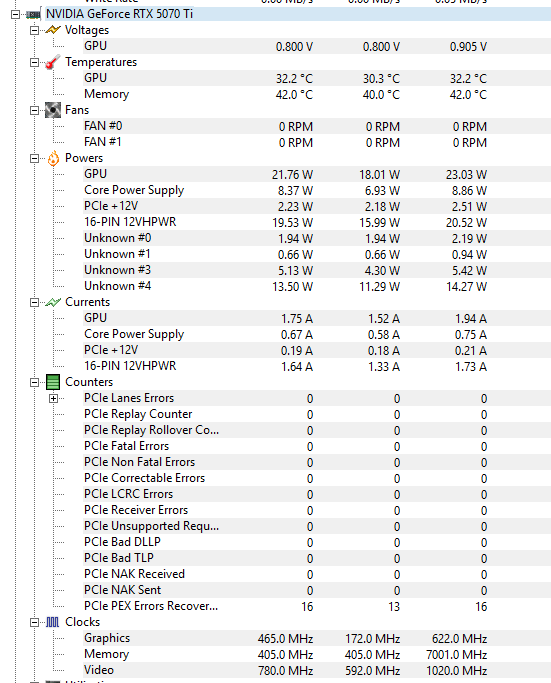Screen dimensions: 551x683
Task: Click the Currents green waveform icon
Action: click(x=53, y=302)
